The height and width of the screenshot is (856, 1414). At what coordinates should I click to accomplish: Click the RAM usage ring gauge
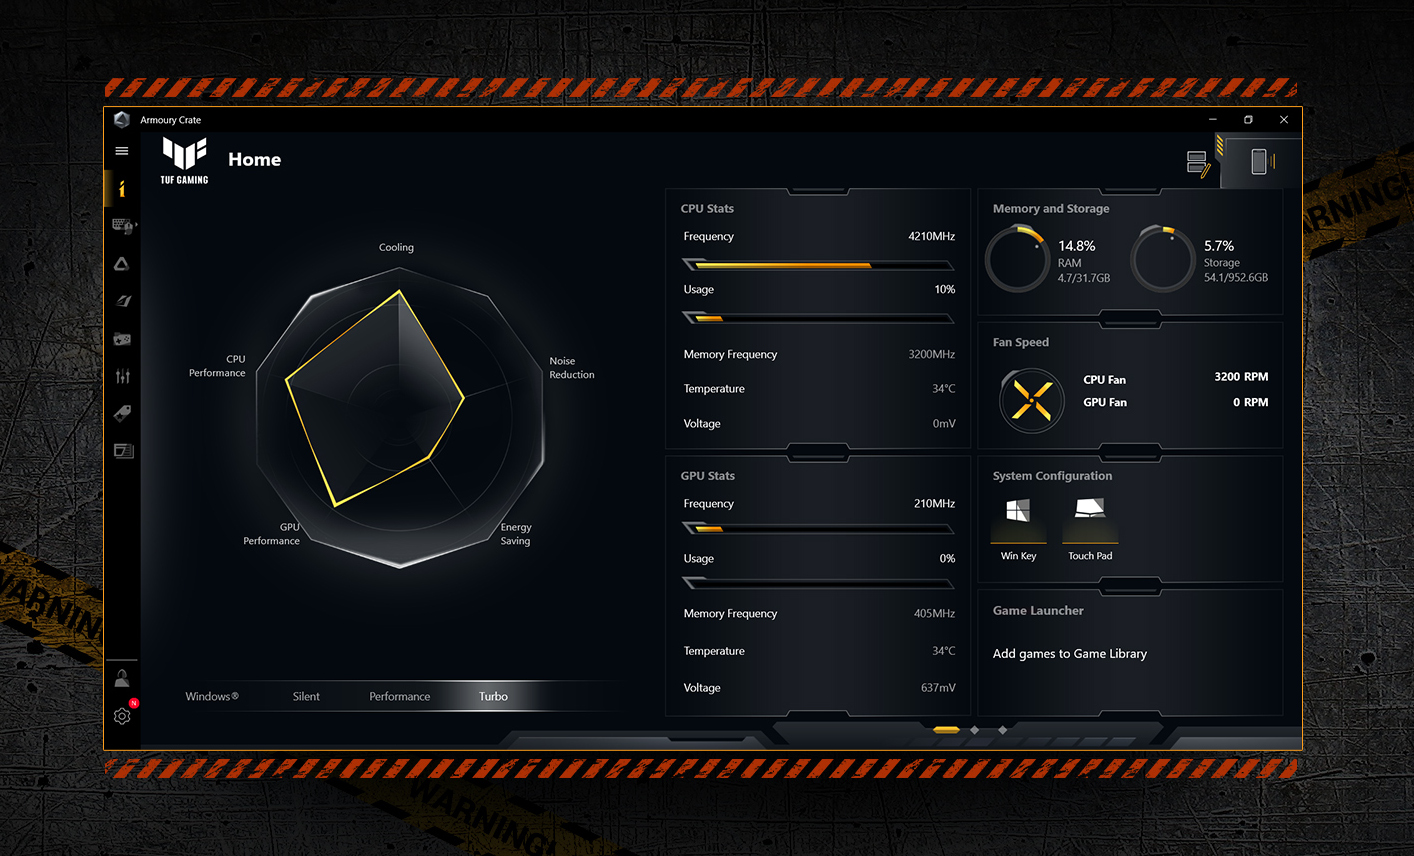(1017, 258)
